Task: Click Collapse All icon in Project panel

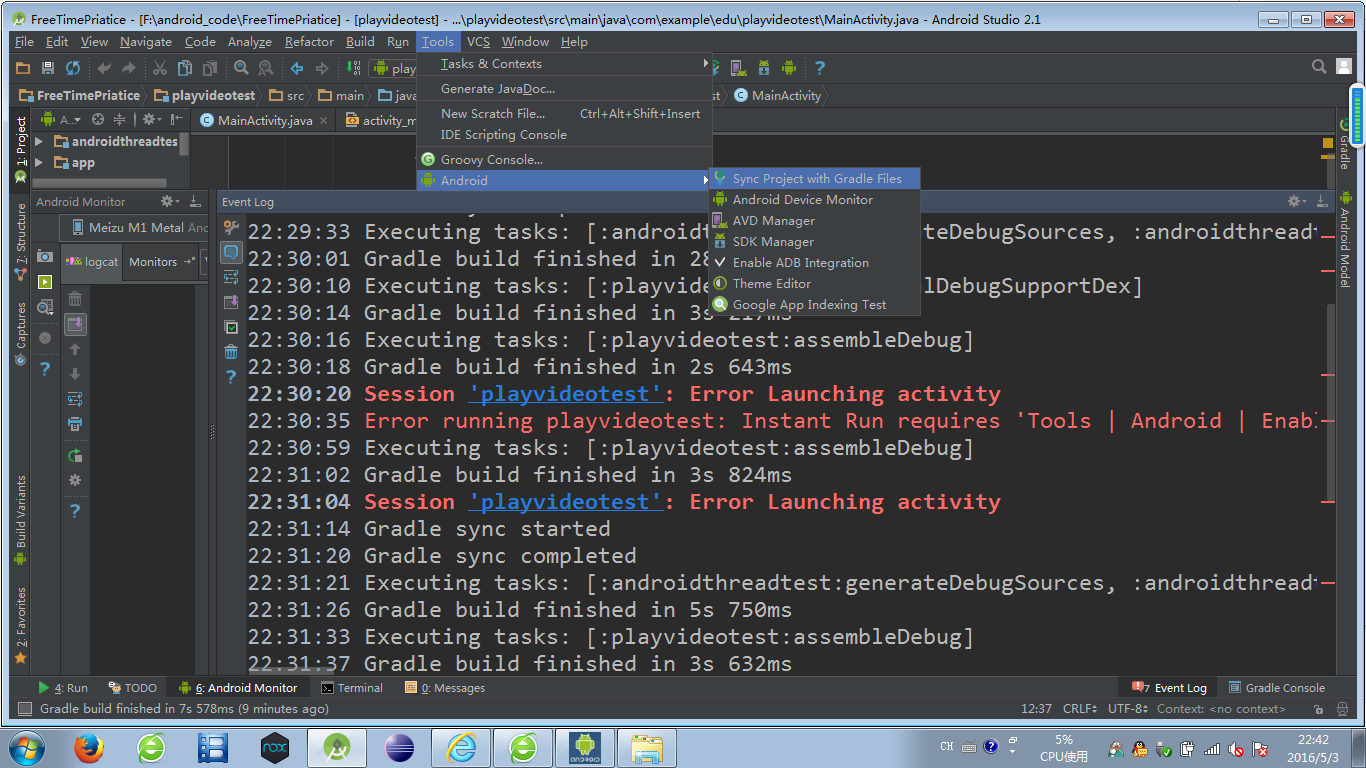Action: point(119,119)
